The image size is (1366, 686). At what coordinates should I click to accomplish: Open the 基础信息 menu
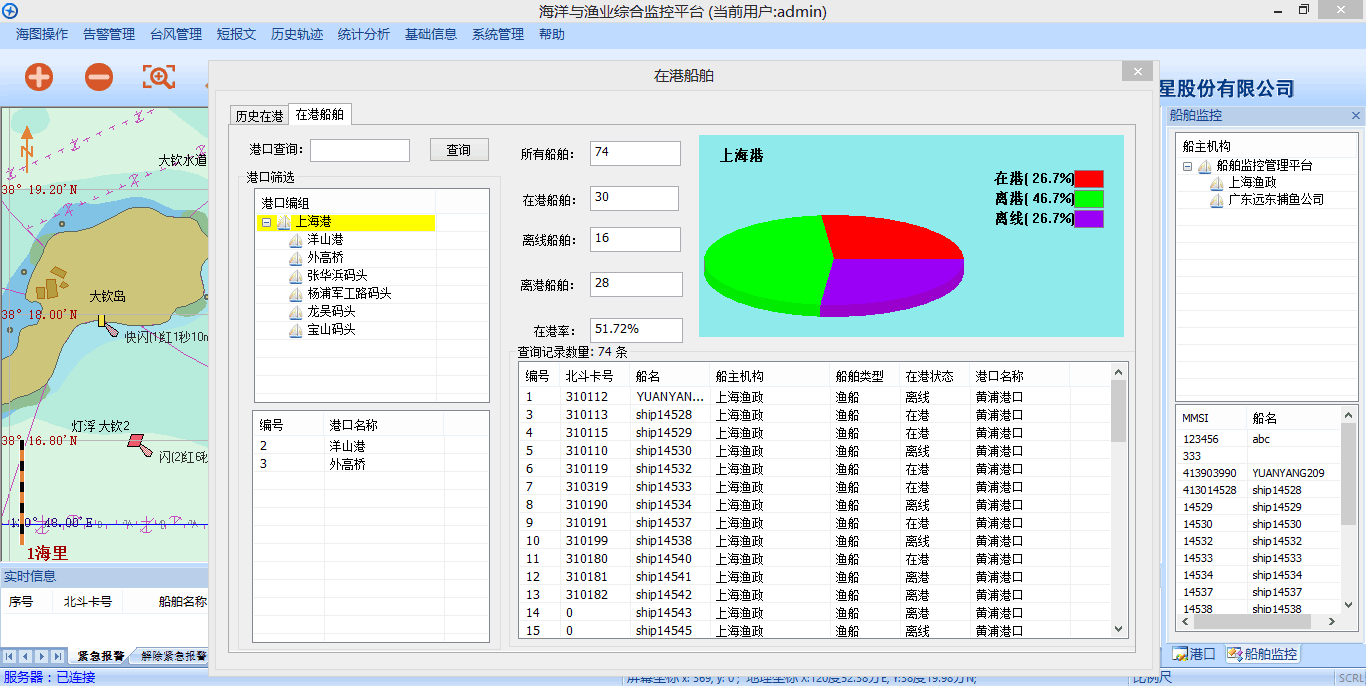tap(431, 34)
